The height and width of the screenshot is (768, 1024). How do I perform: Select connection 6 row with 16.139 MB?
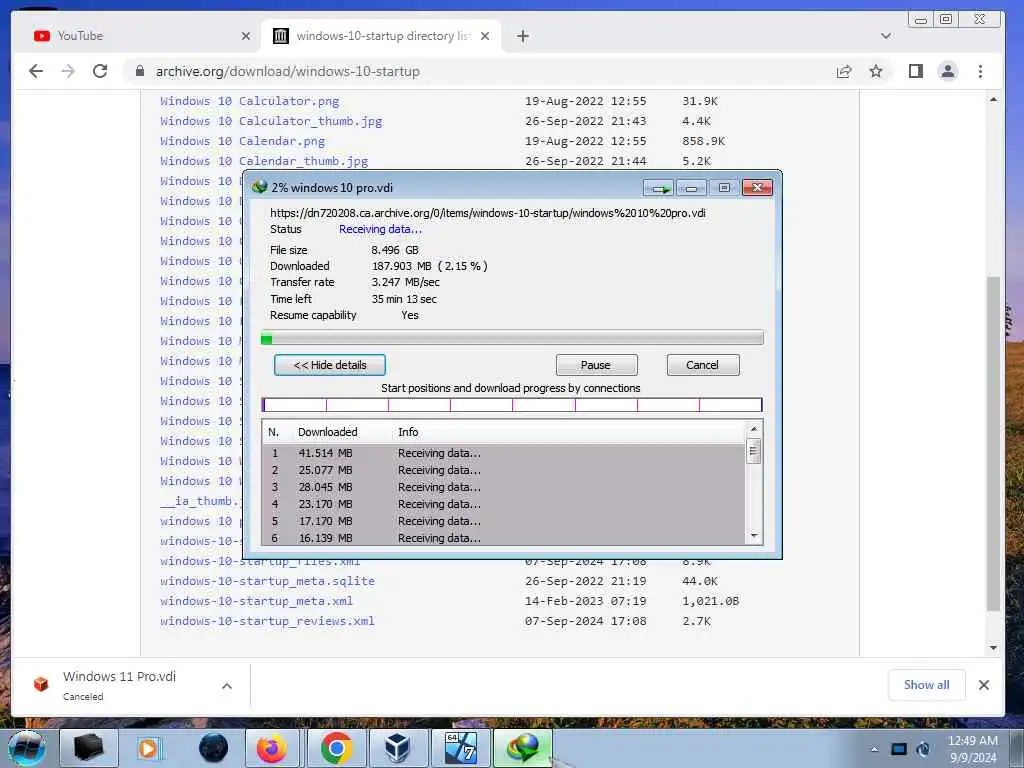click(x=504, y=537)
